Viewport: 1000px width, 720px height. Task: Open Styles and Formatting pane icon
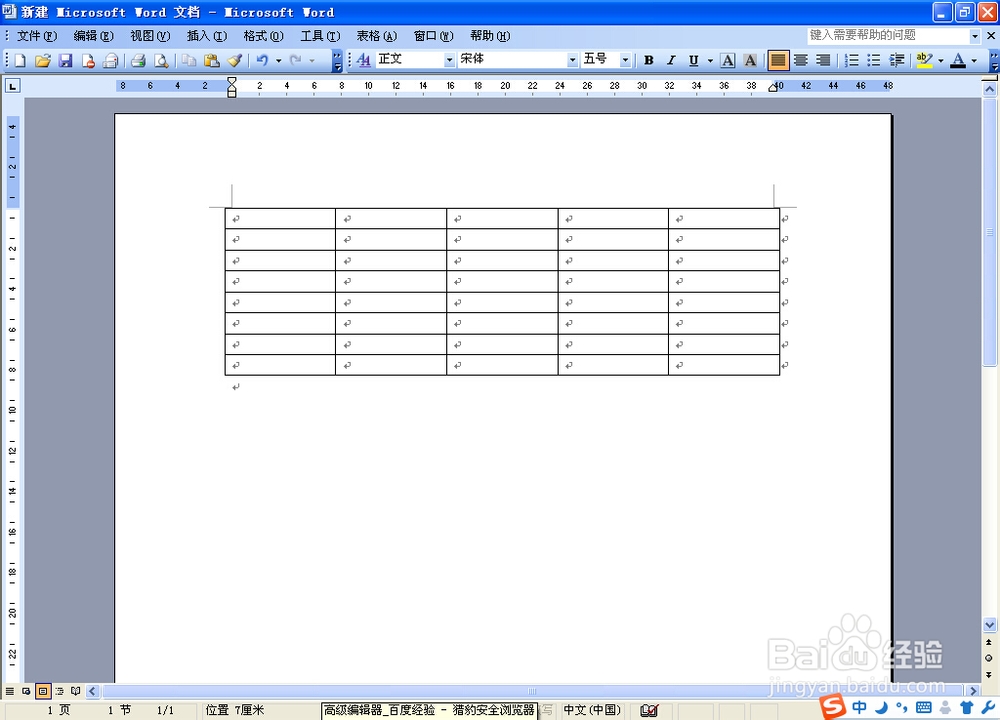coord(364,61)
